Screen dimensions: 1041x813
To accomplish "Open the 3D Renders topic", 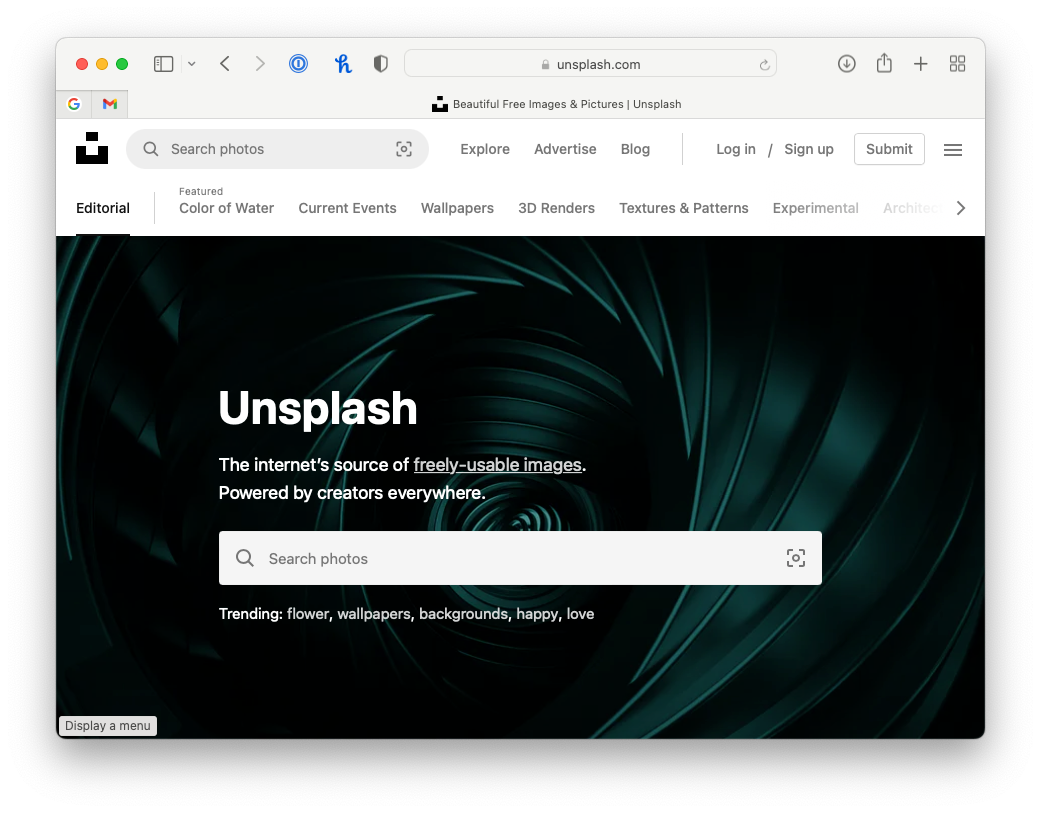I will 556,208.
